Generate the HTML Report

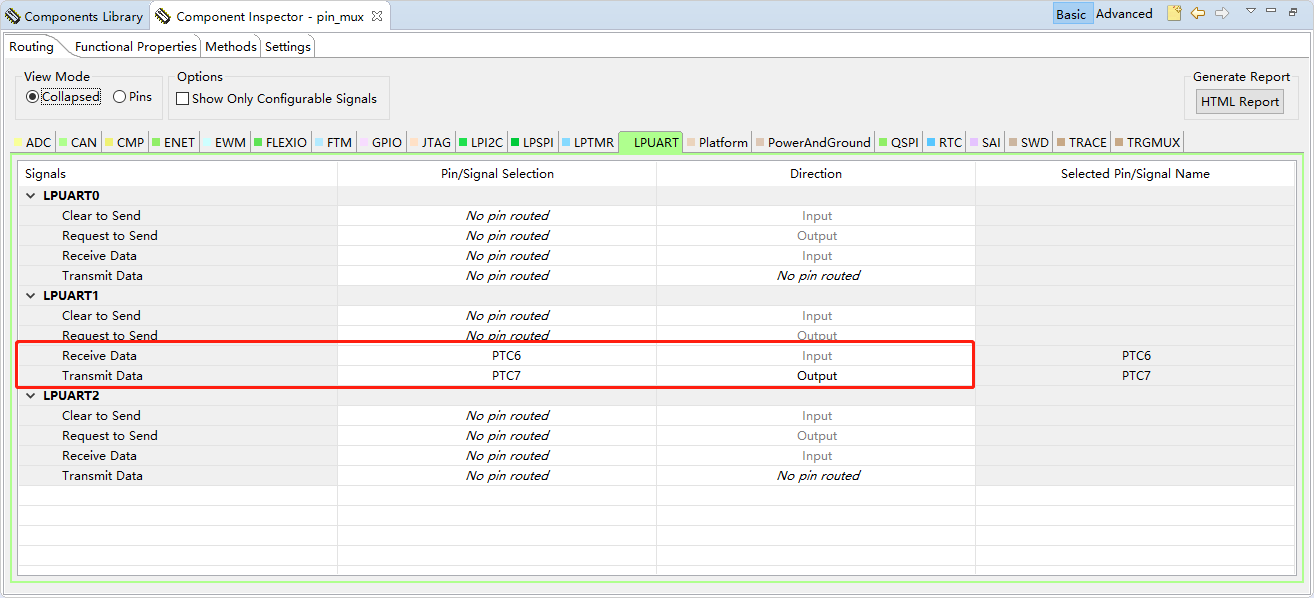point(1240,101)
